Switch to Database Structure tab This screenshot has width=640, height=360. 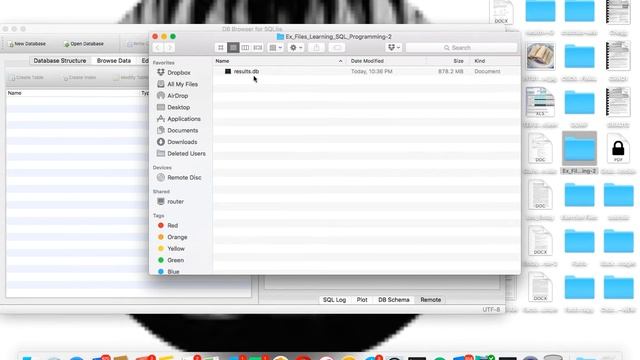[60, 60]
